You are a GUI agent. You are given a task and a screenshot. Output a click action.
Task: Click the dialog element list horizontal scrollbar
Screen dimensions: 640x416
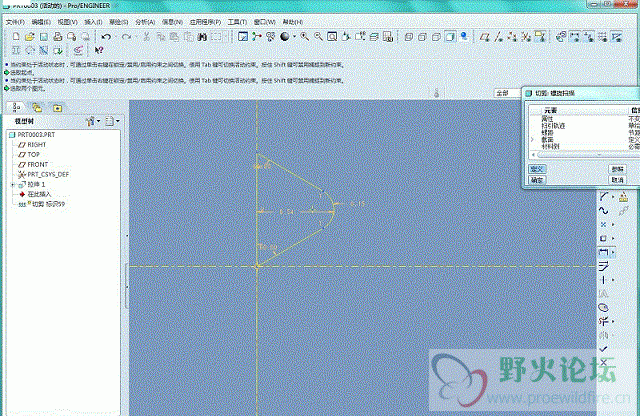coord(586,155)
